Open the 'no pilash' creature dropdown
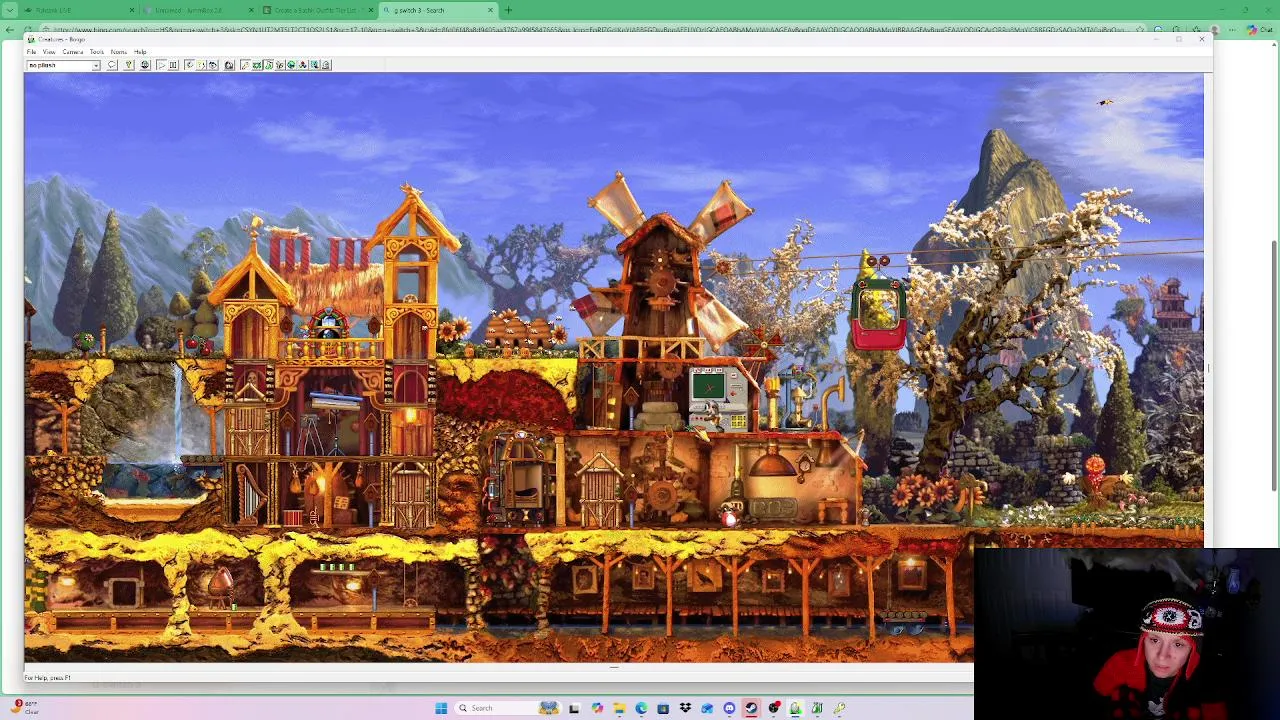This screenshot has width=1280, height=720. point(96,65)
